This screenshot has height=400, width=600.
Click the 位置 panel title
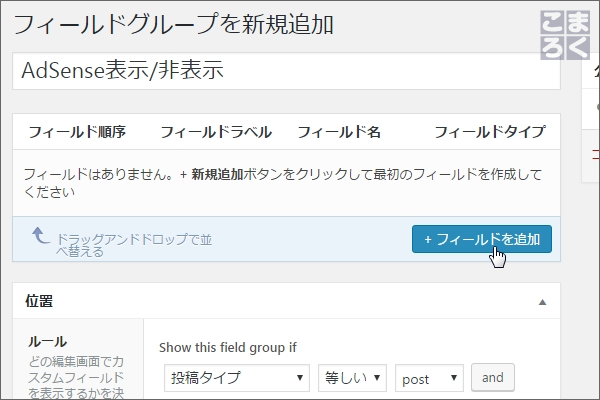[39, 301]
